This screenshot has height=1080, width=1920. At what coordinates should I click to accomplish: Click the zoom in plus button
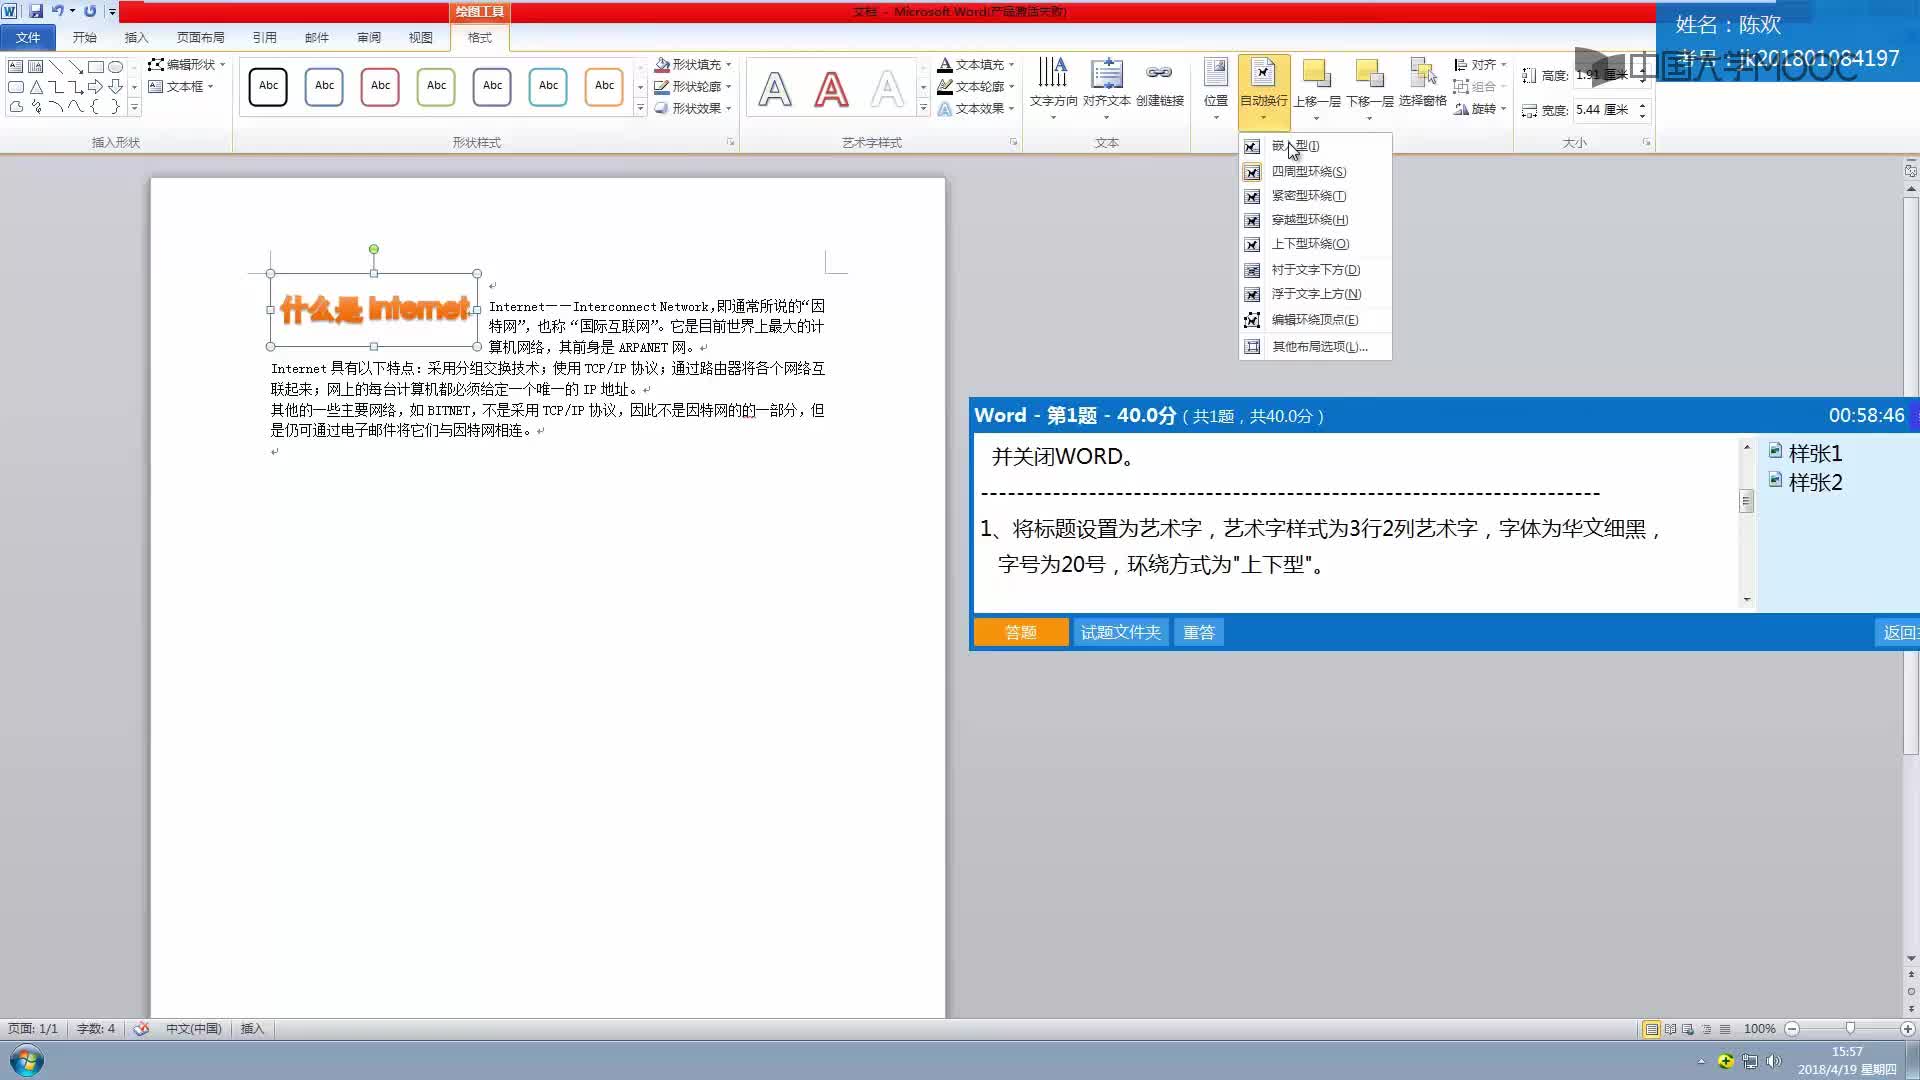point(1907,1029)
